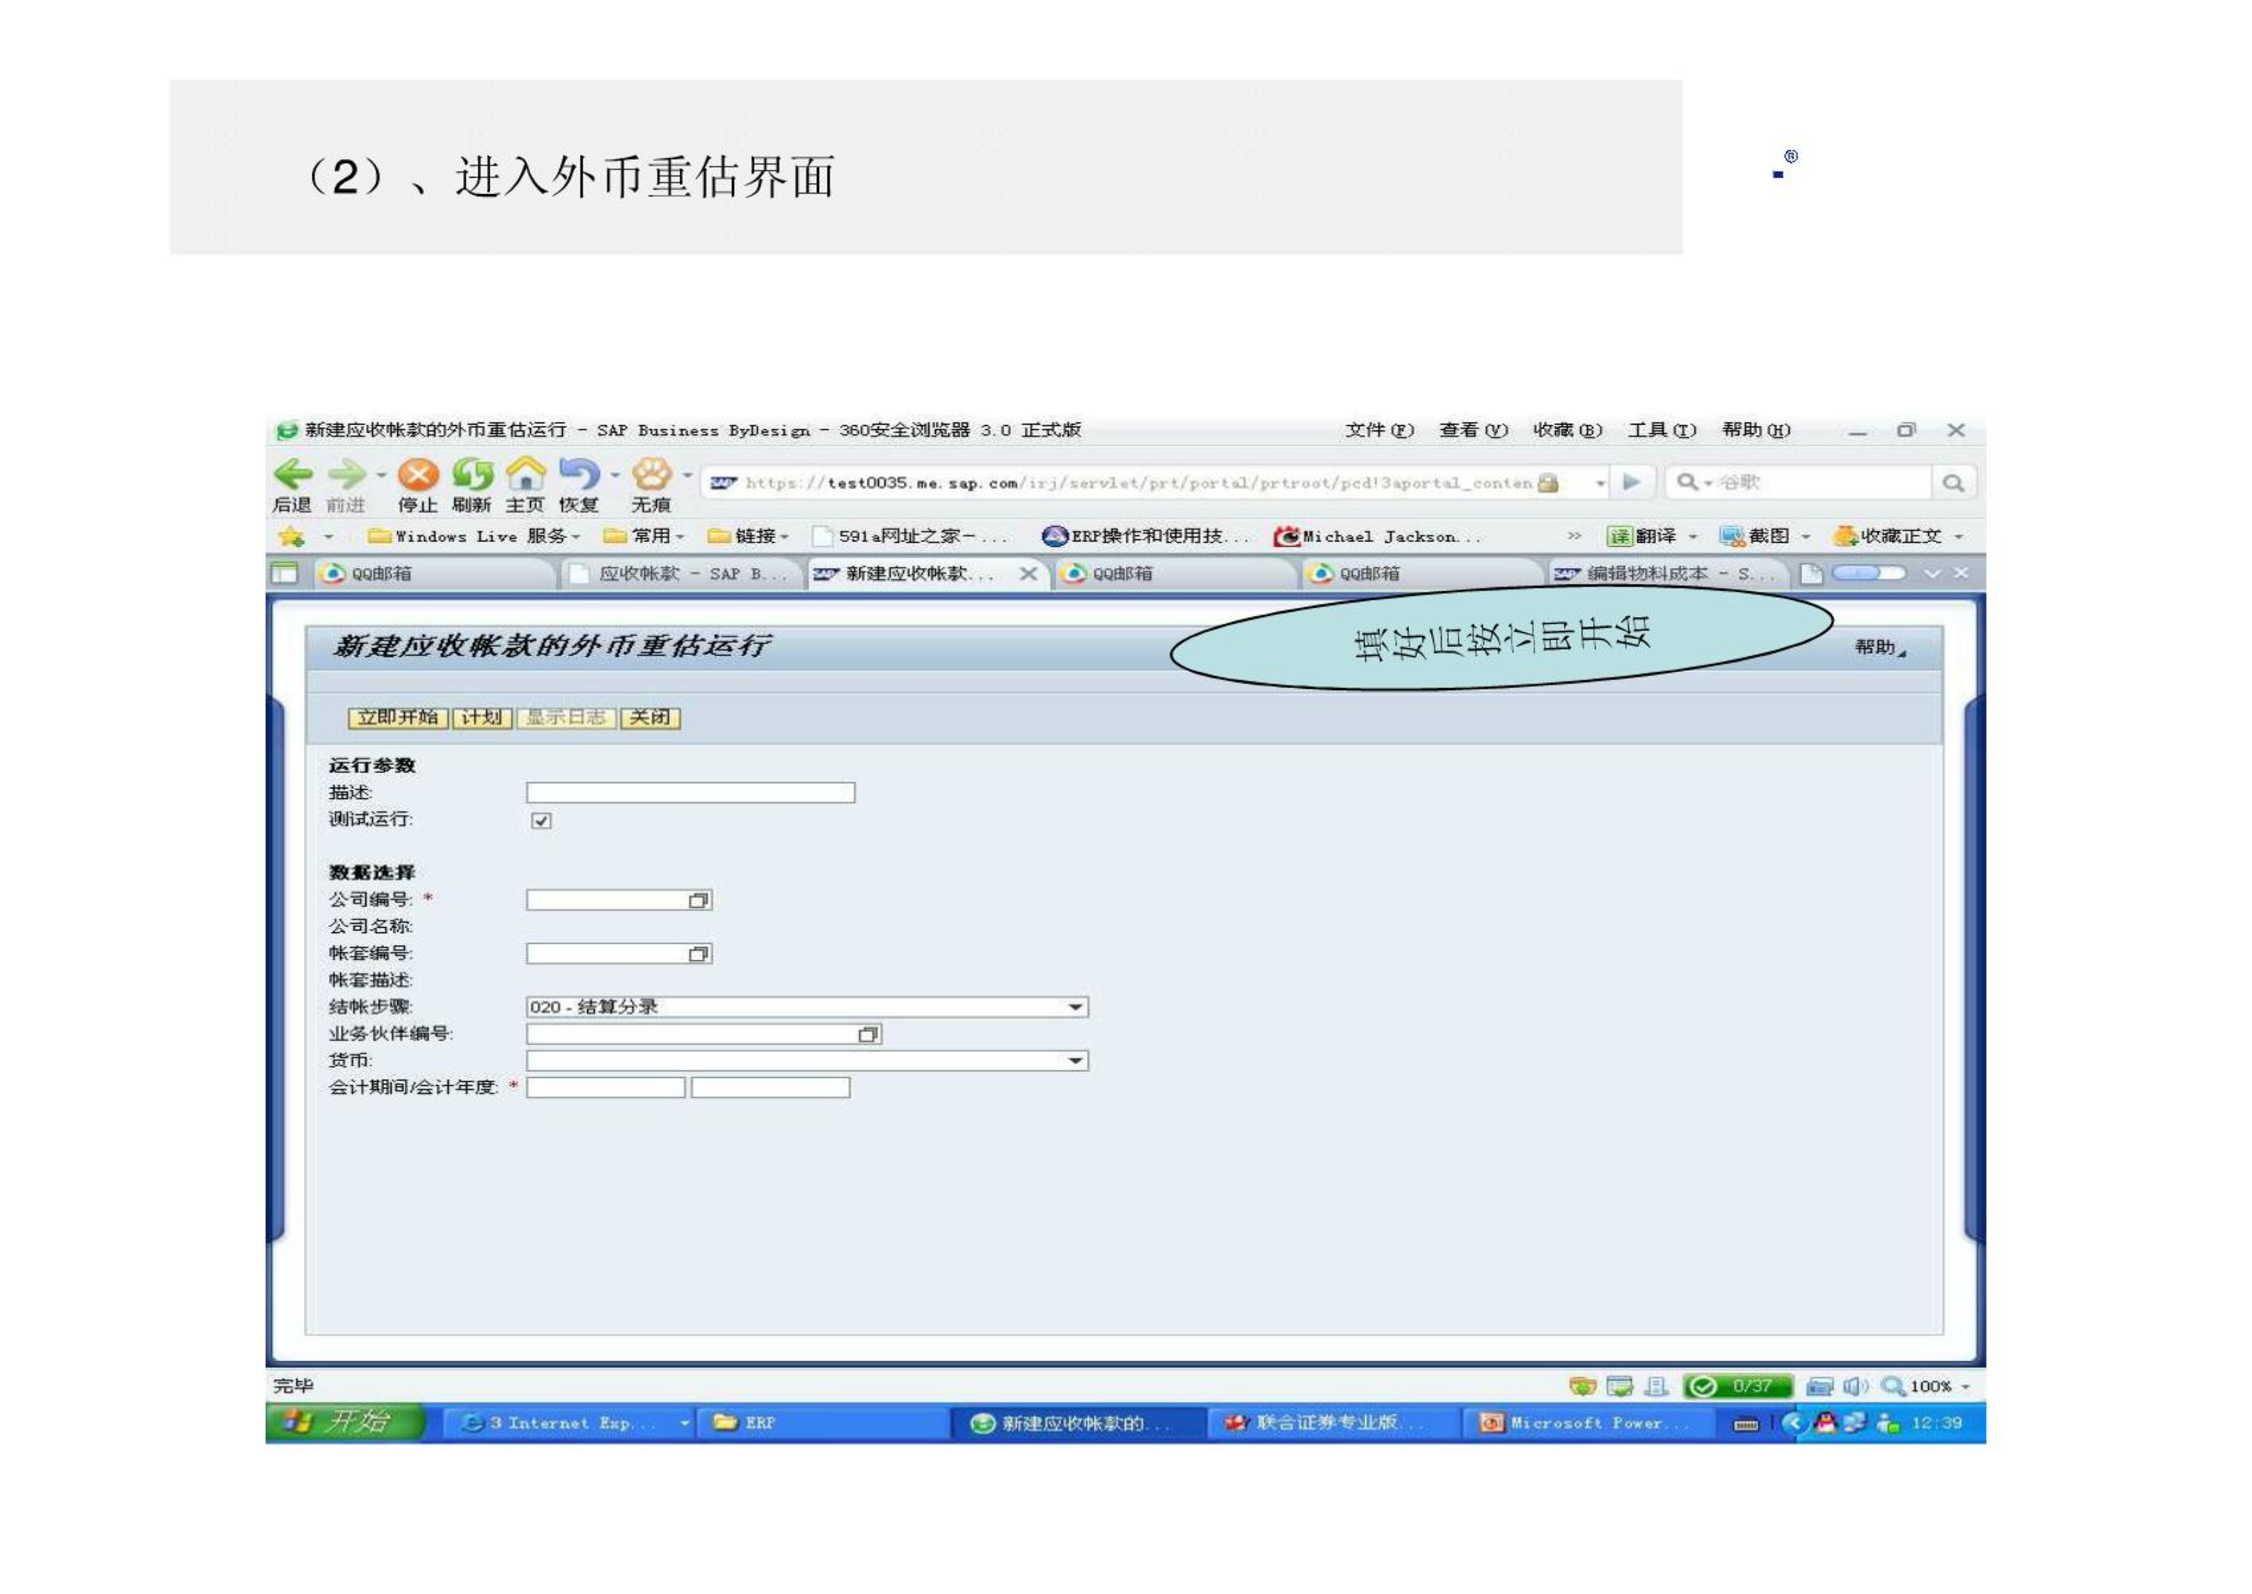Click the 会计期间 first input field

[x=605, y=1087]
